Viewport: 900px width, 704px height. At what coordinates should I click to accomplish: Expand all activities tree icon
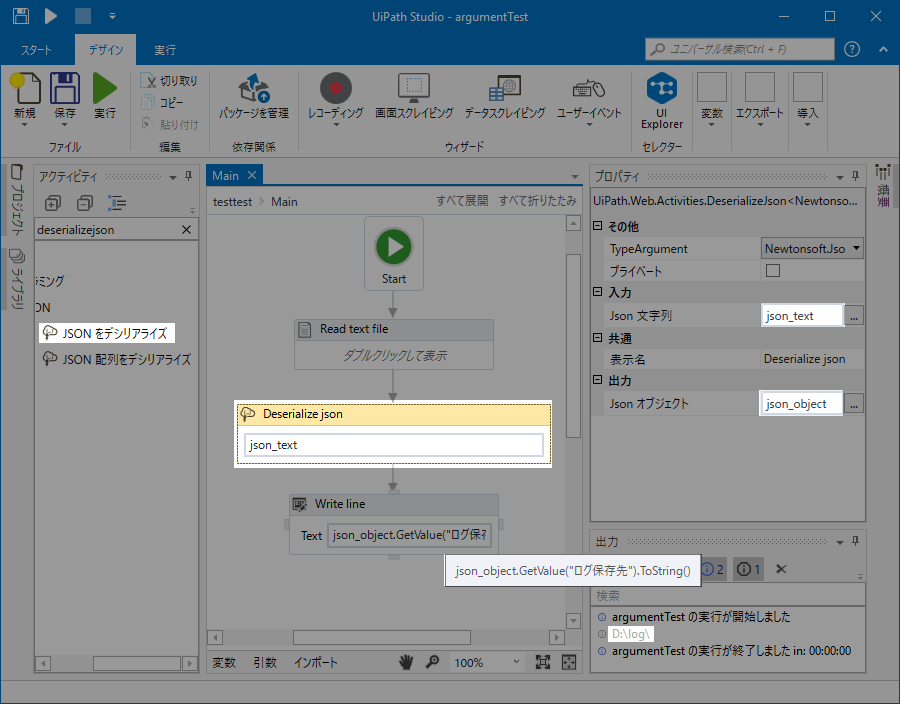click(53, 203)
